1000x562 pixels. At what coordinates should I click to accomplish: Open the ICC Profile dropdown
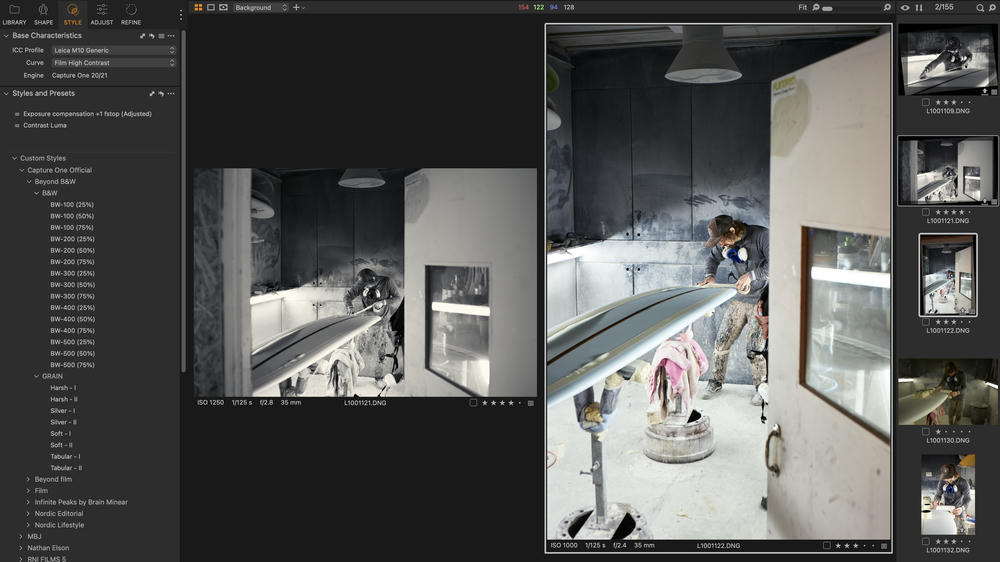point(114,50)
